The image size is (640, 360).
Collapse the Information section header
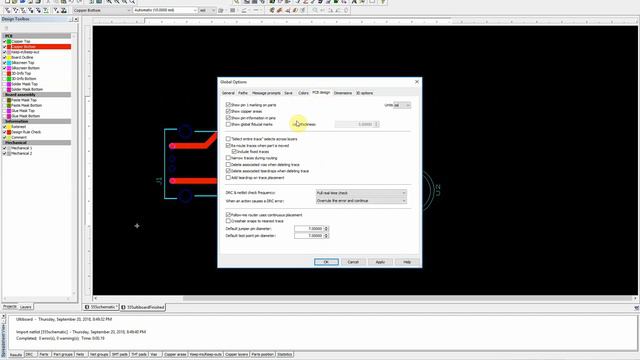[37, 122]
